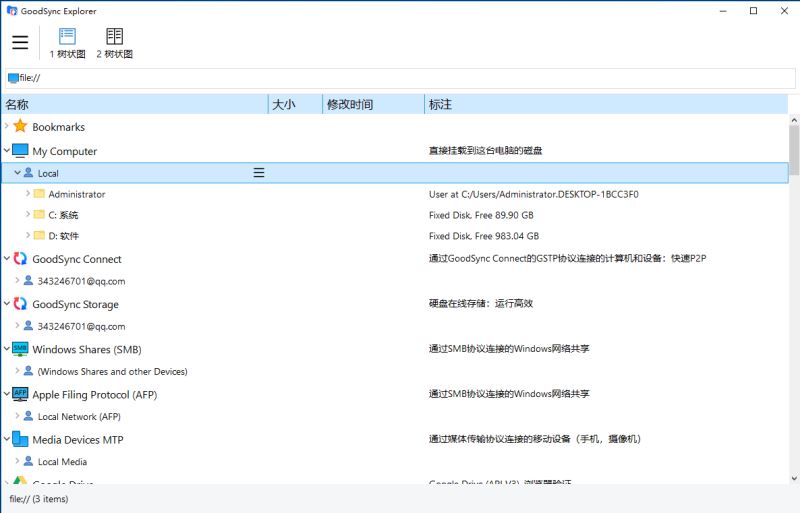Minimize the GoodSync Explorer window
Viewport: 800px width, 513px height.
click(723, 10)
